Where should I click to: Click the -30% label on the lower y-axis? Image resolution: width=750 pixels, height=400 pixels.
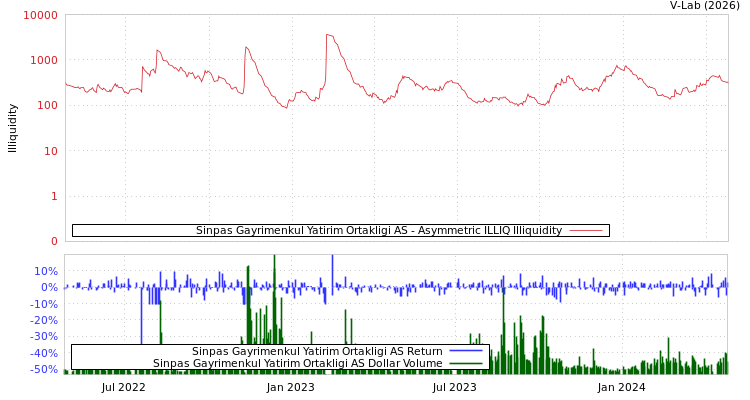[x=44, y=337]
